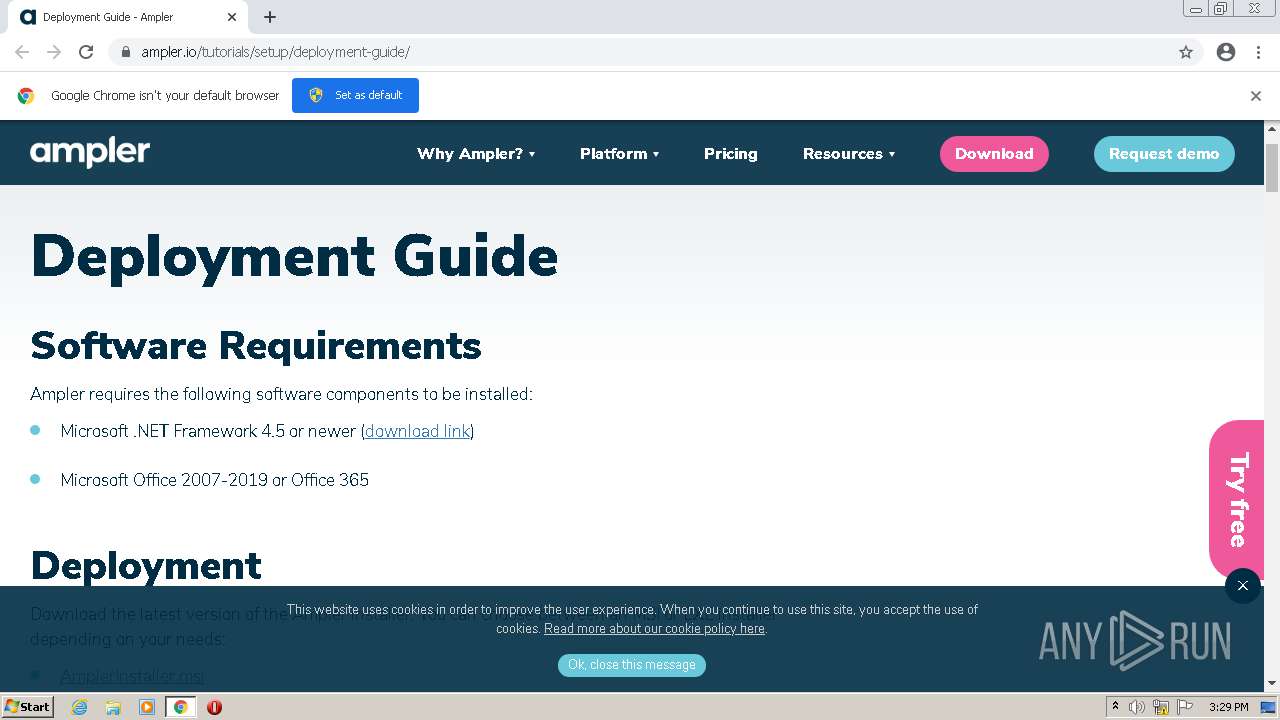This screenshot has width=1280, height=720.
Task: Click the Software Requirements heading
Action: pos(256,345)
